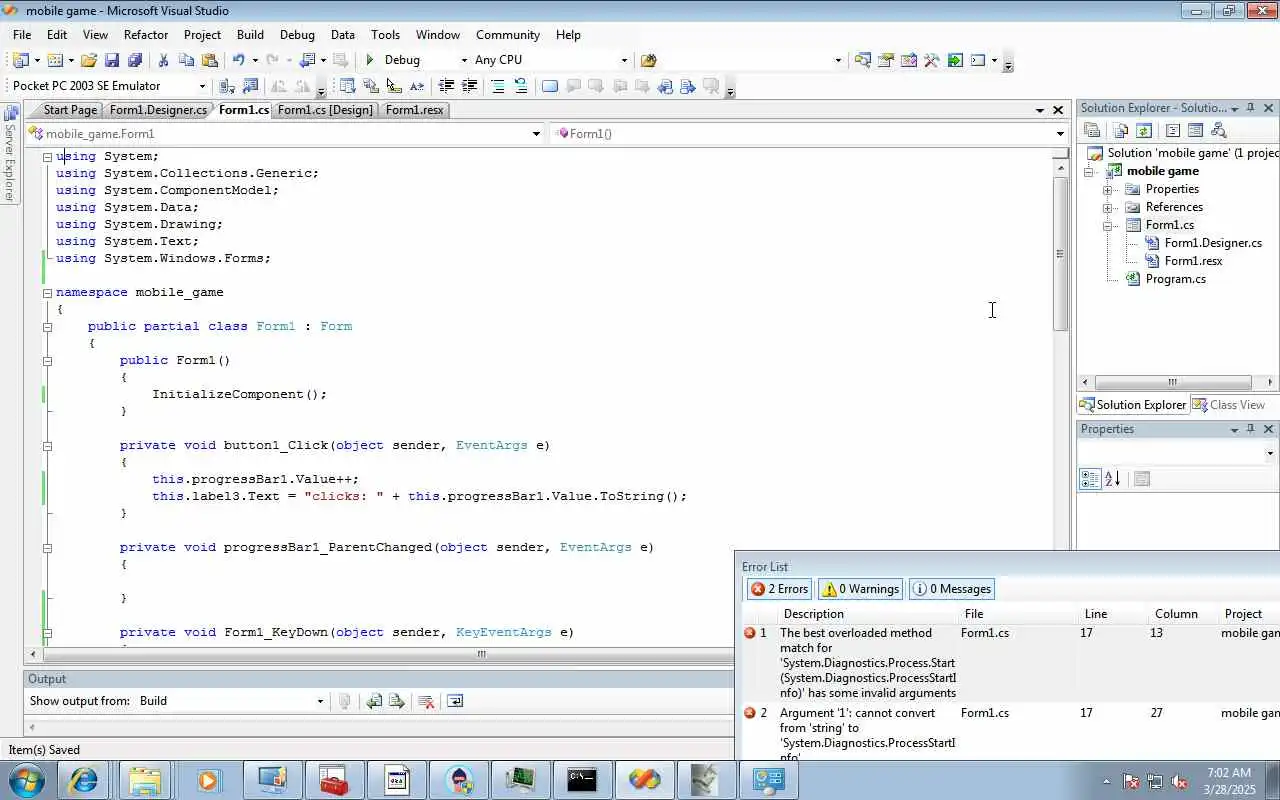The image size is (1280, 800).
Task: Open Form1.Designer.cs in the Solution Explorer tree
Action: (1213, 243)
